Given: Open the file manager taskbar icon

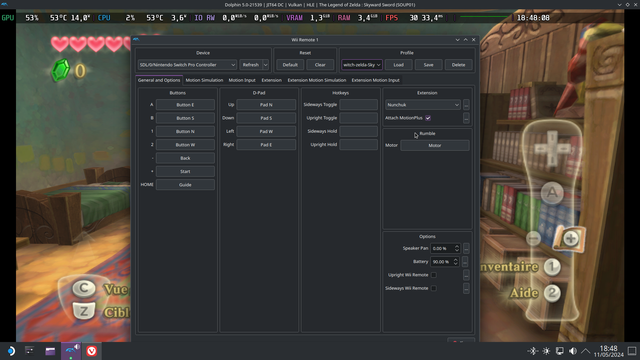Looking at the screenshot, I should point(50,351).
